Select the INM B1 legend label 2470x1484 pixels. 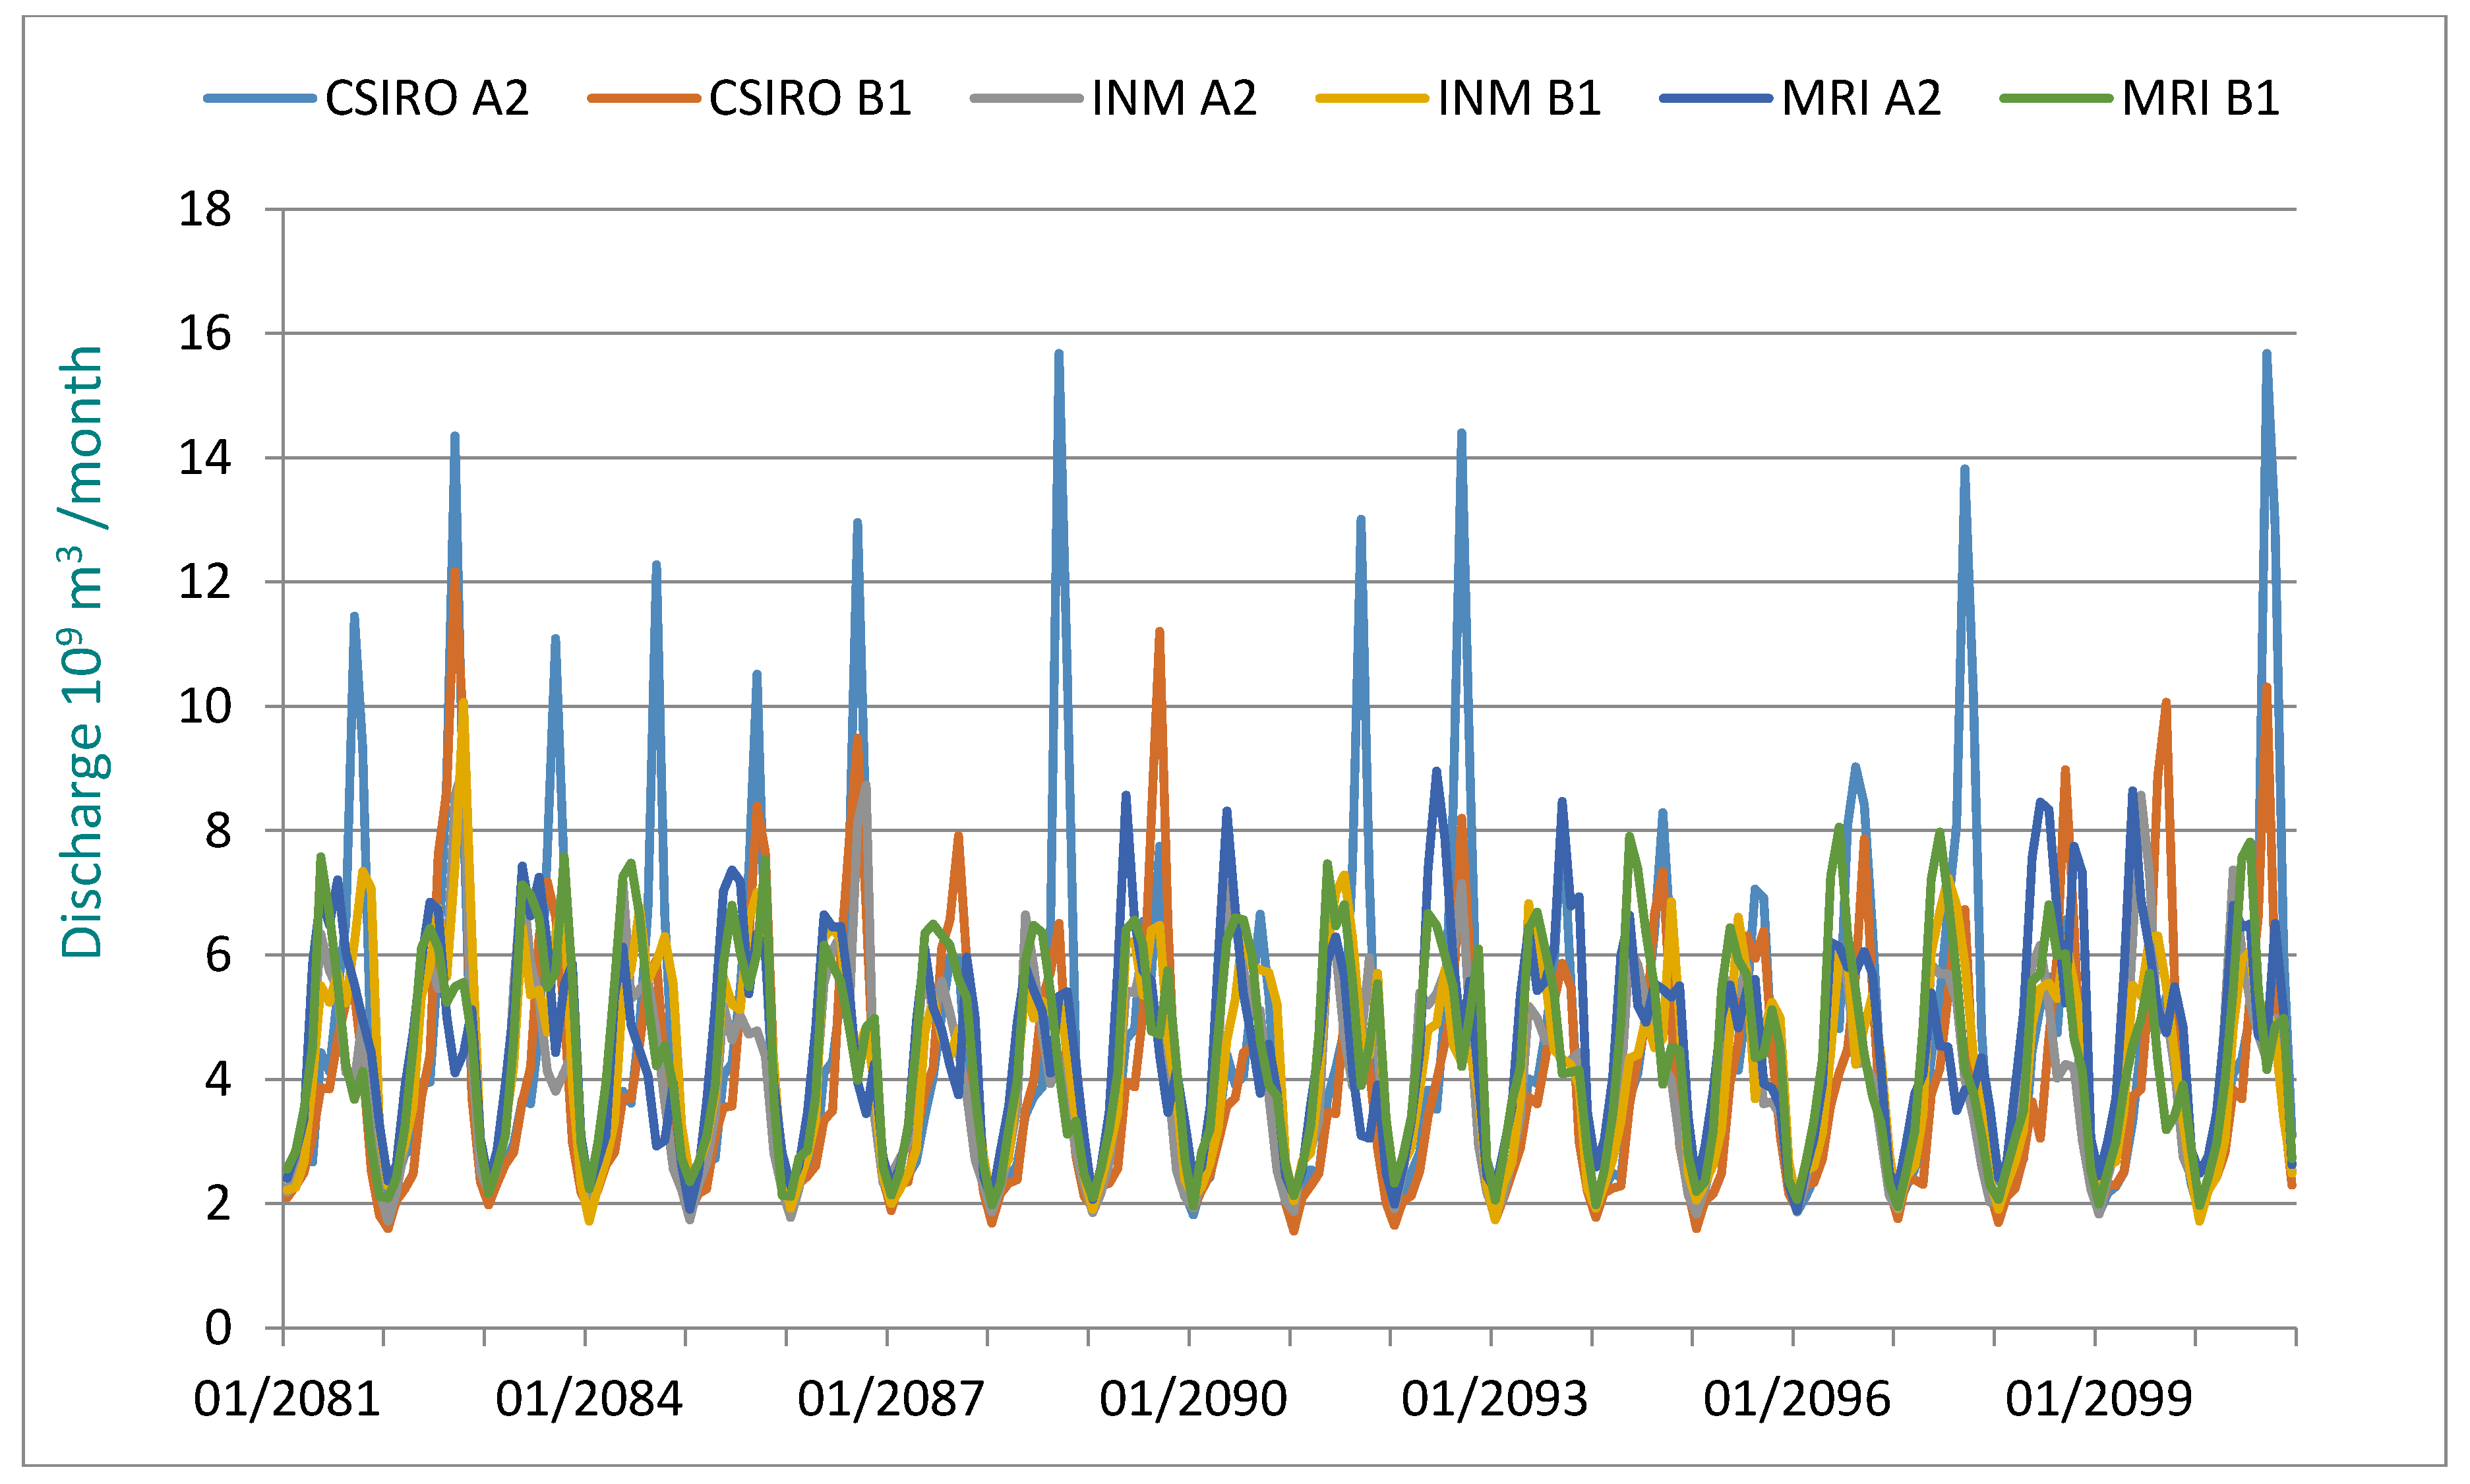point(1519,98)
